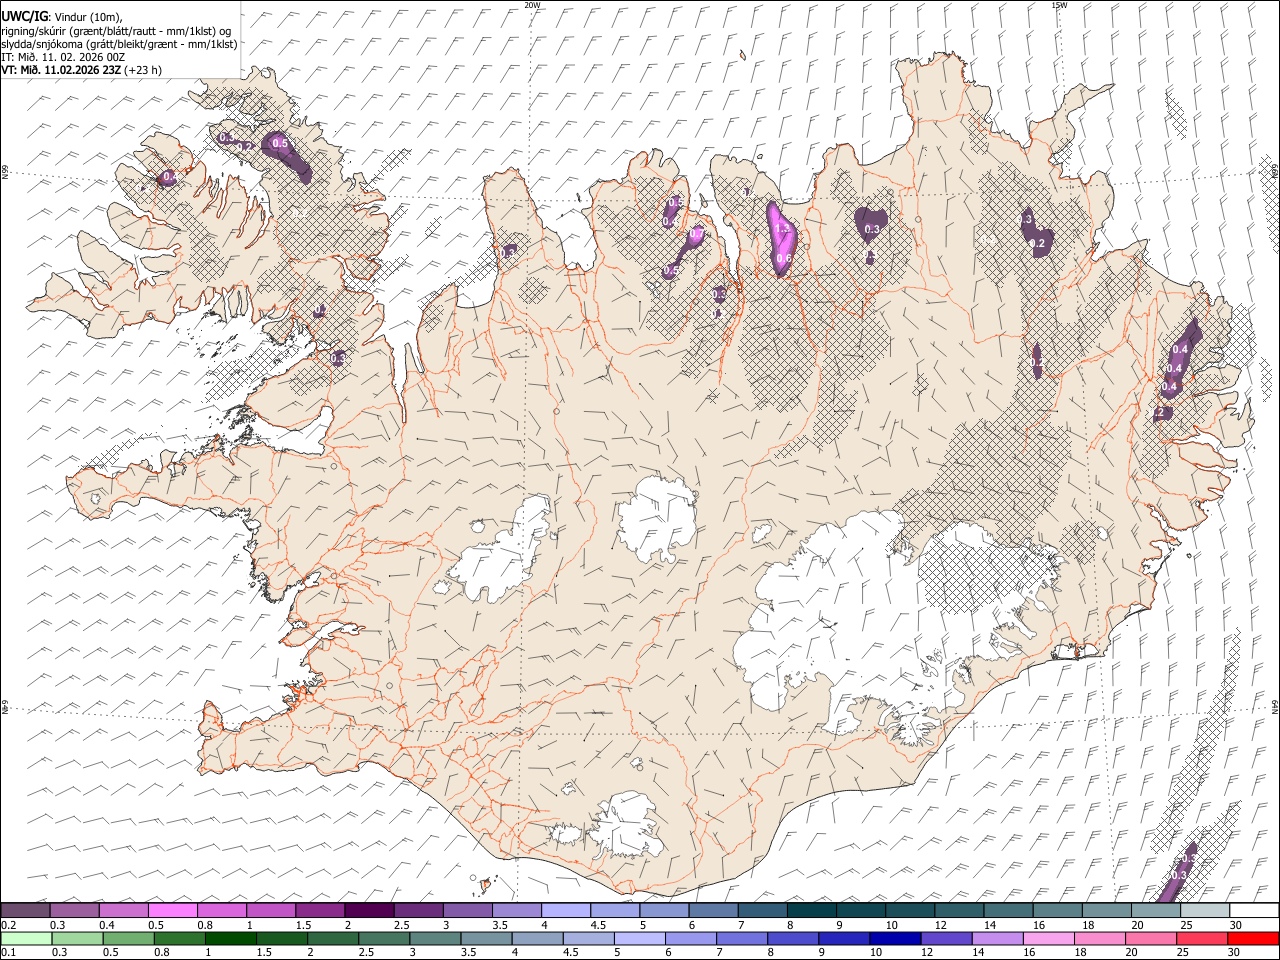
Task: Click the 'IT: Mið. 11. 02. 2026 00Z' line
Action: click(x=63, y=57)
